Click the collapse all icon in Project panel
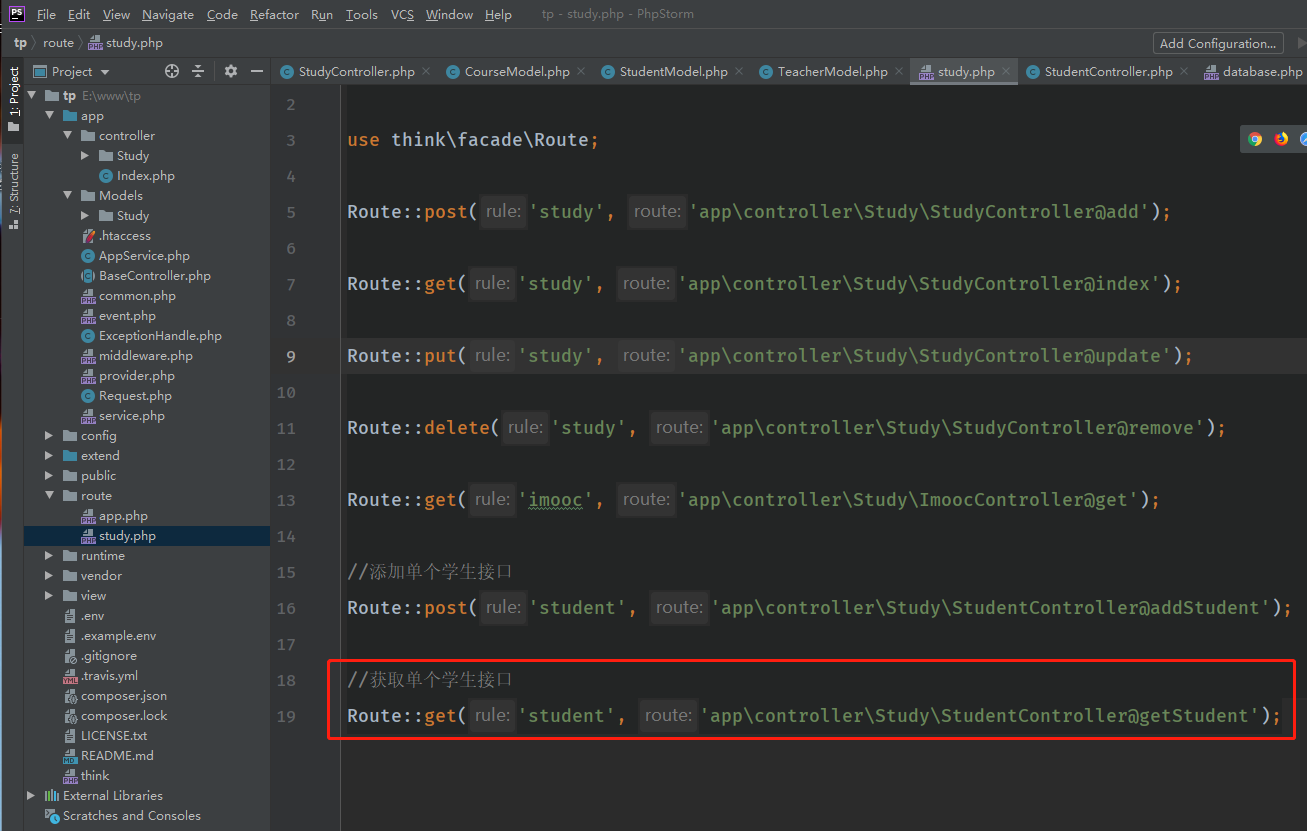The width and height of the screenshot is (1307, 831). tap(198, 71)
